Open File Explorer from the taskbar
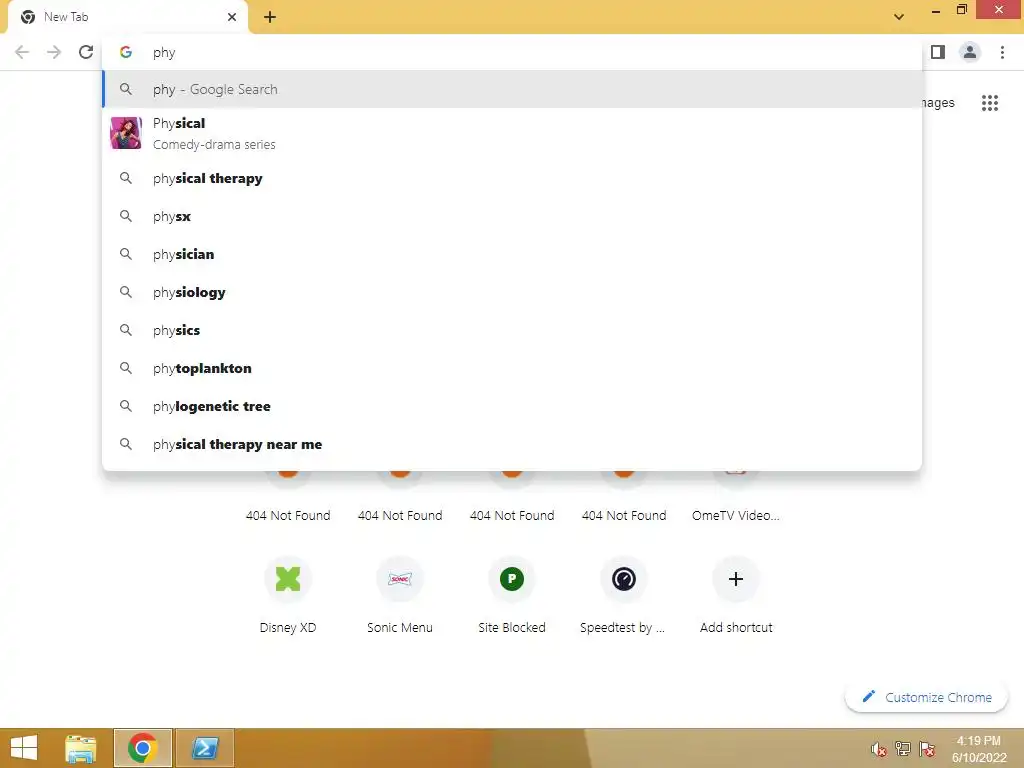Viewport: 1024px width, 768px height. [81, 748]
